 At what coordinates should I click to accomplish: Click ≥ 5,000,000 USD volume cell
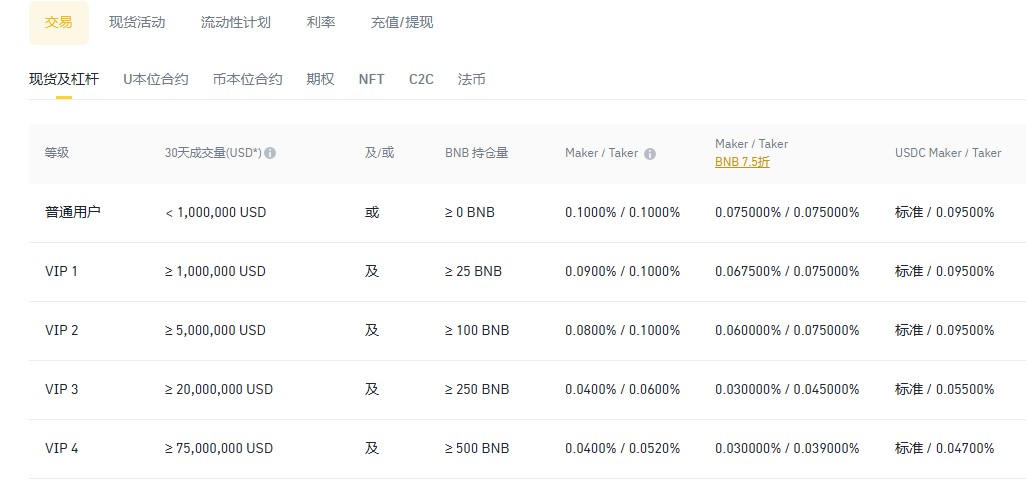point(216,330)
